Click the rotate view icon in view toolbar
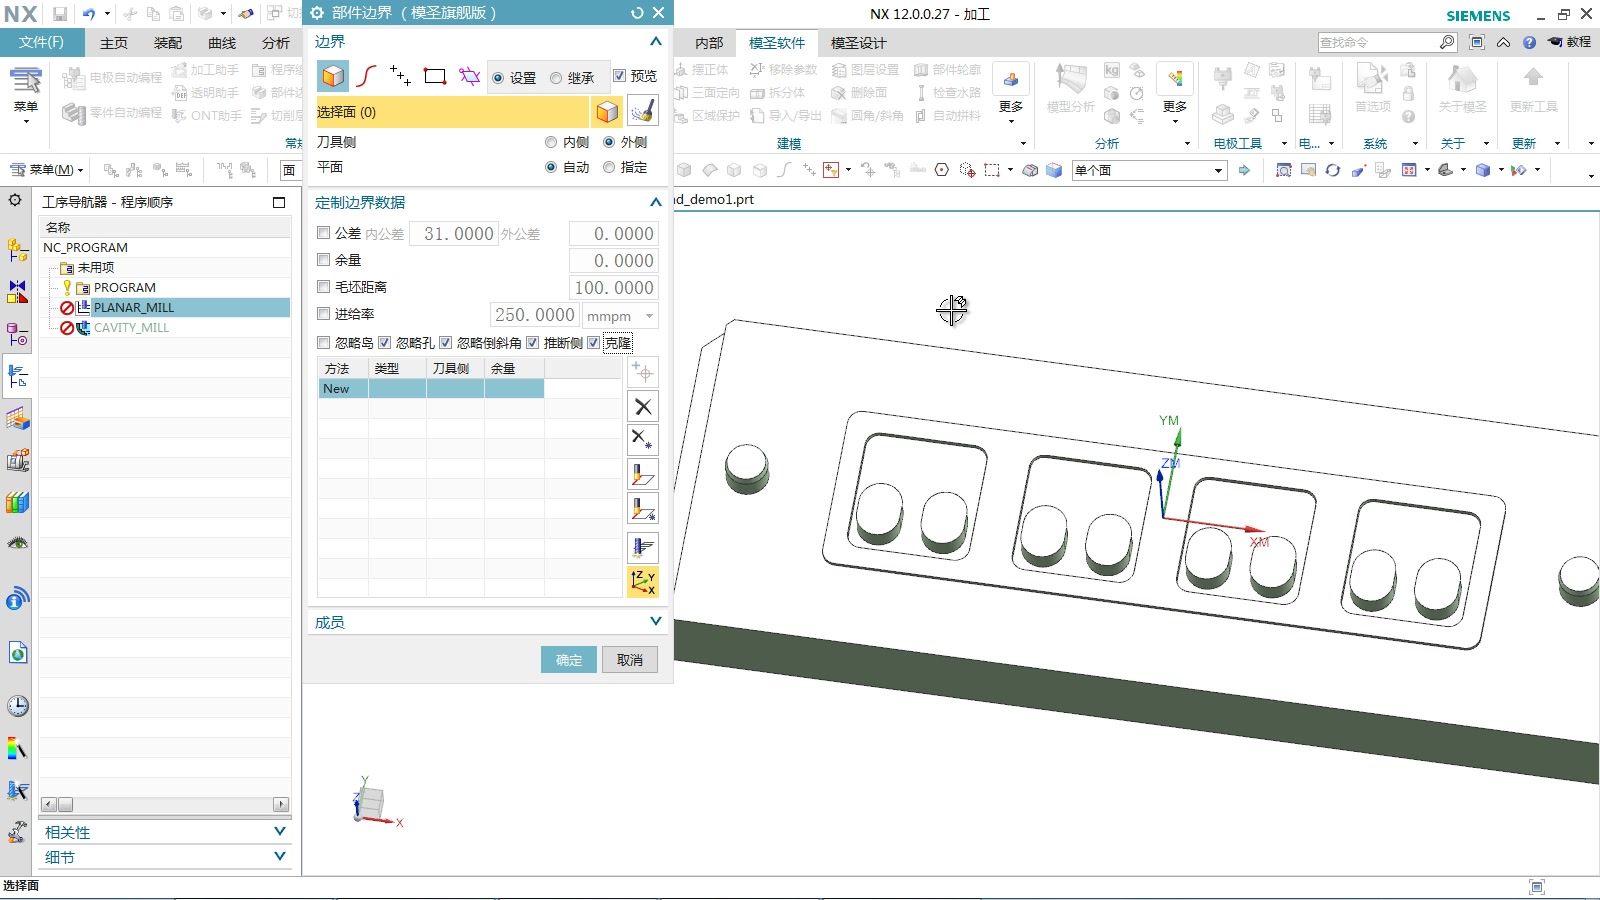Image resolution: width=1600 pixels, height=900 pixels. pyautogui.click(x=1333, y=170)
